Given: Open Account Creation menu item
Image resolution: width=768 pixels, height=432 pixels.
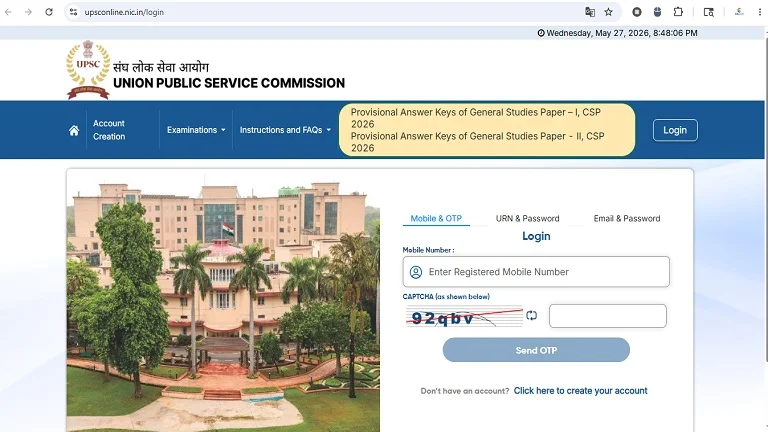Looking at the screenshot, I should coord(109,130).
